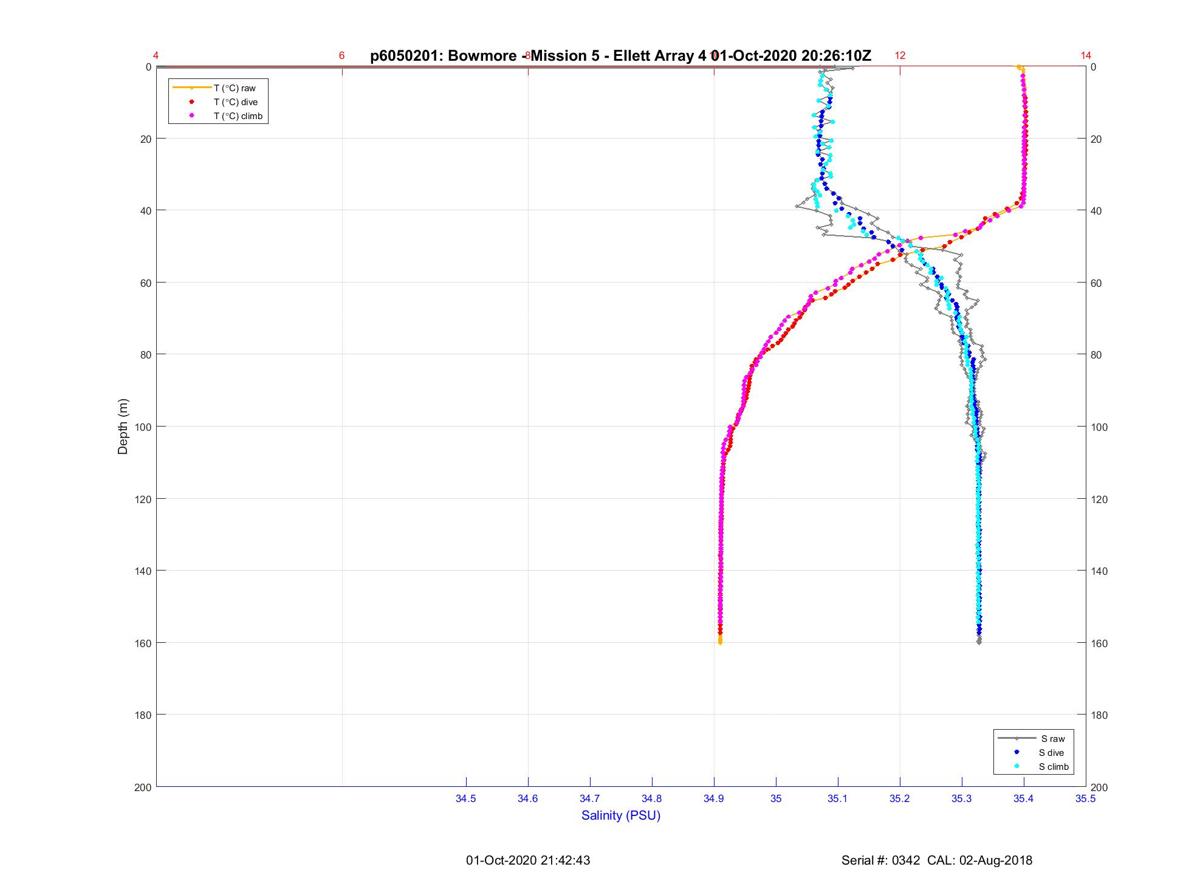Image resolution: width=1200 pixels, height=885 pixels.
Task: Click the right-axis depth tick label 140
Action: (1101, 571)
